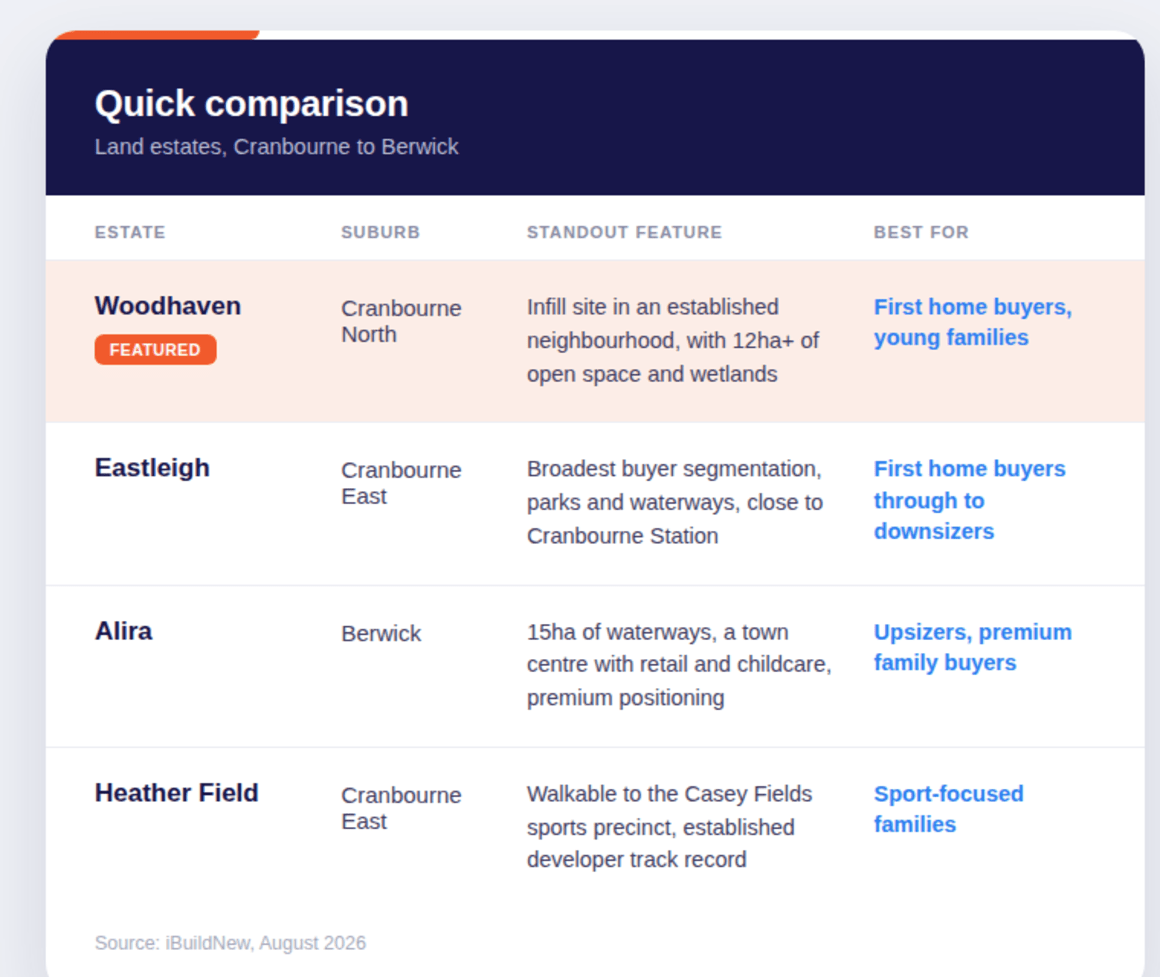Click the 'Quick comparison' heading
Viewport: 1160px width, 977px height.
252,104
